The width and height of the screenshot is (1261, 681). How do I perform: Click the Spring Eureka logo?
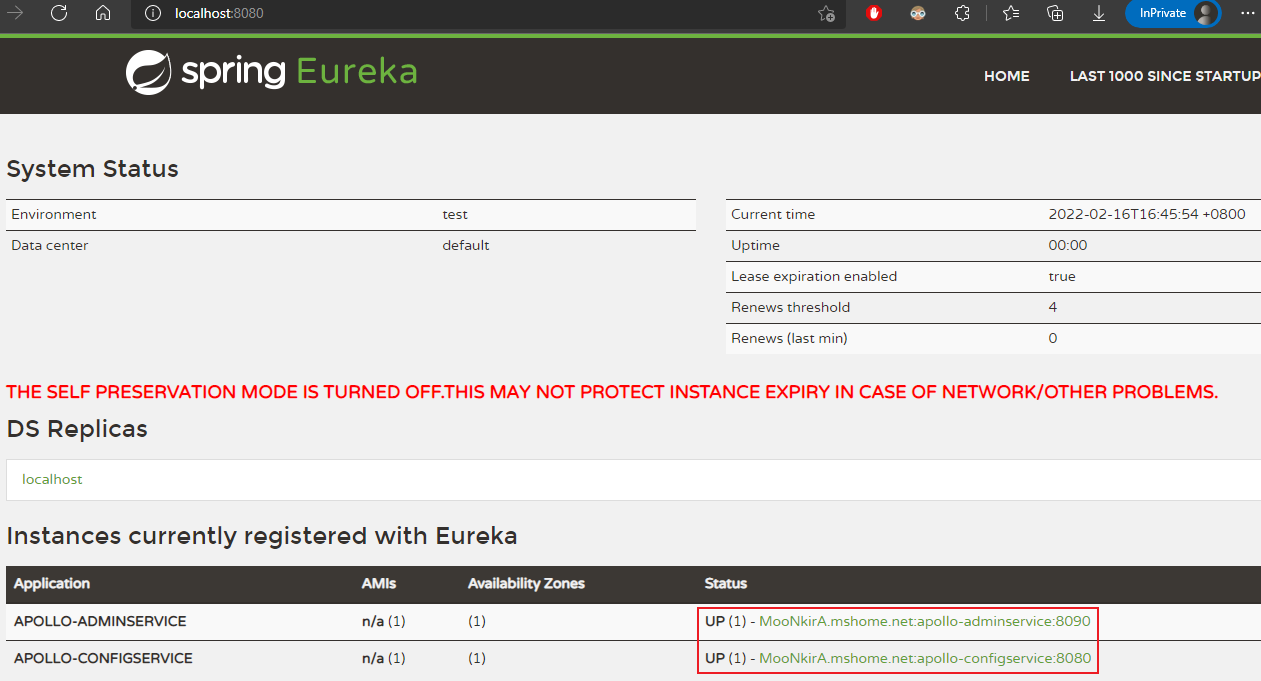[x=271, y=72]
